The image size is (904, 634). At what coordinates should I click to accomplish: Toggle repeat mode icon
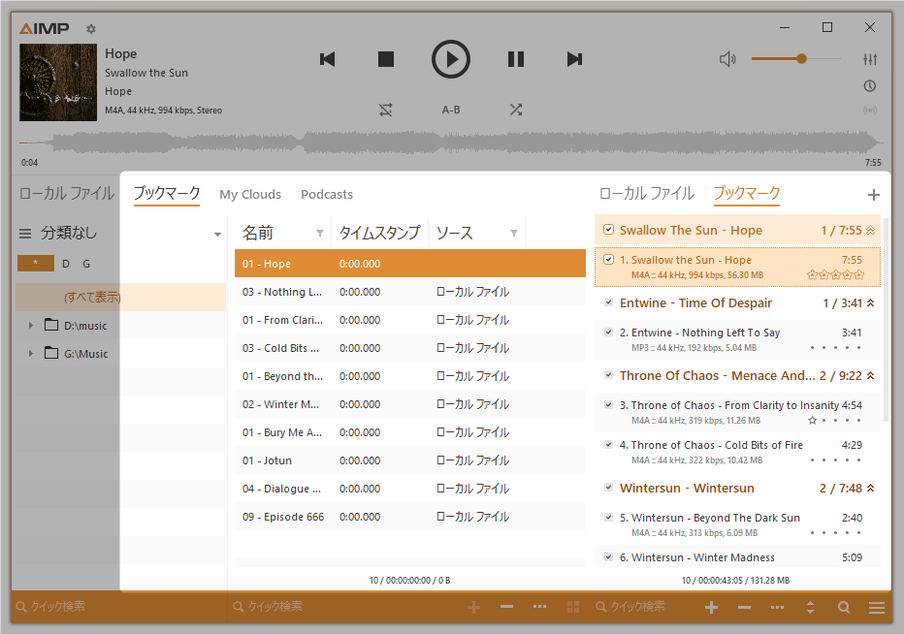(386, 110)
